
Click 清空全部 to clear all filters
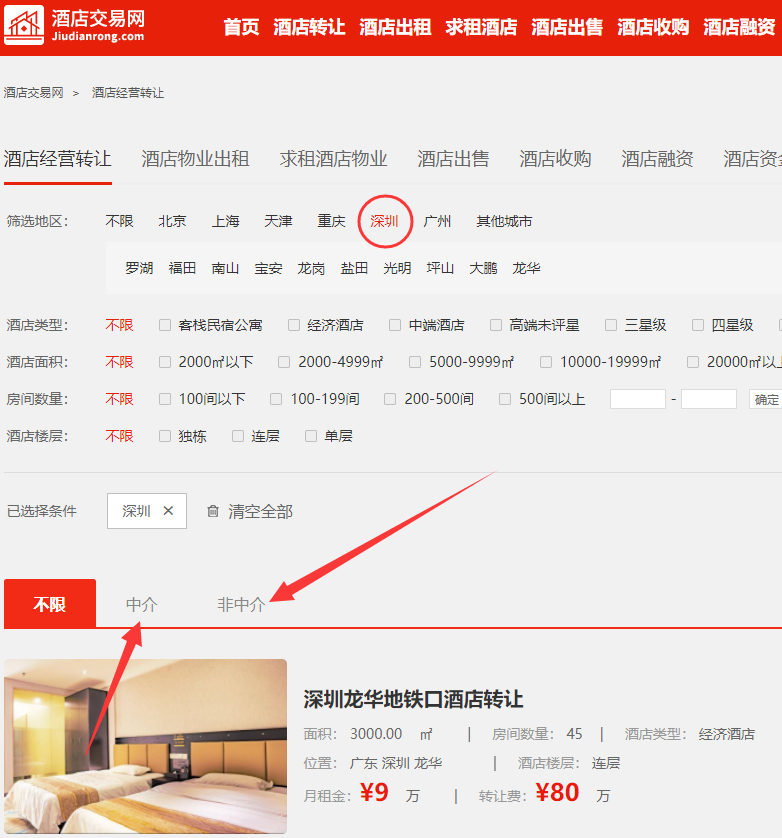(x=260, y=511)
